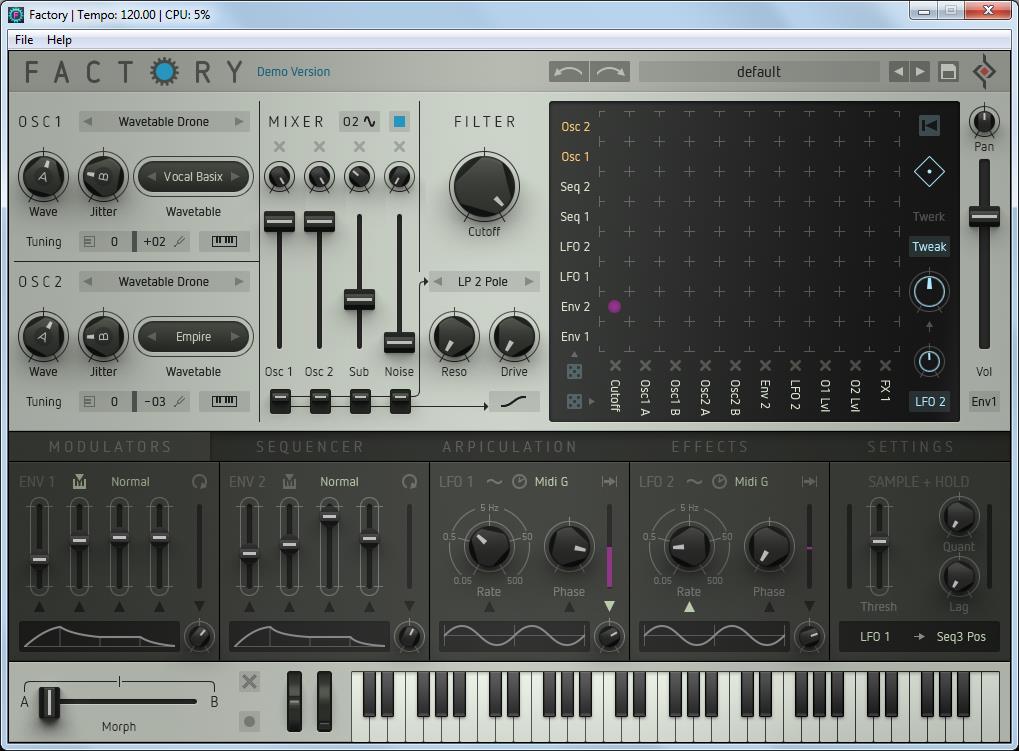
Task: Click ENV 1 trigger mode icon
Action: coord(79,481)
